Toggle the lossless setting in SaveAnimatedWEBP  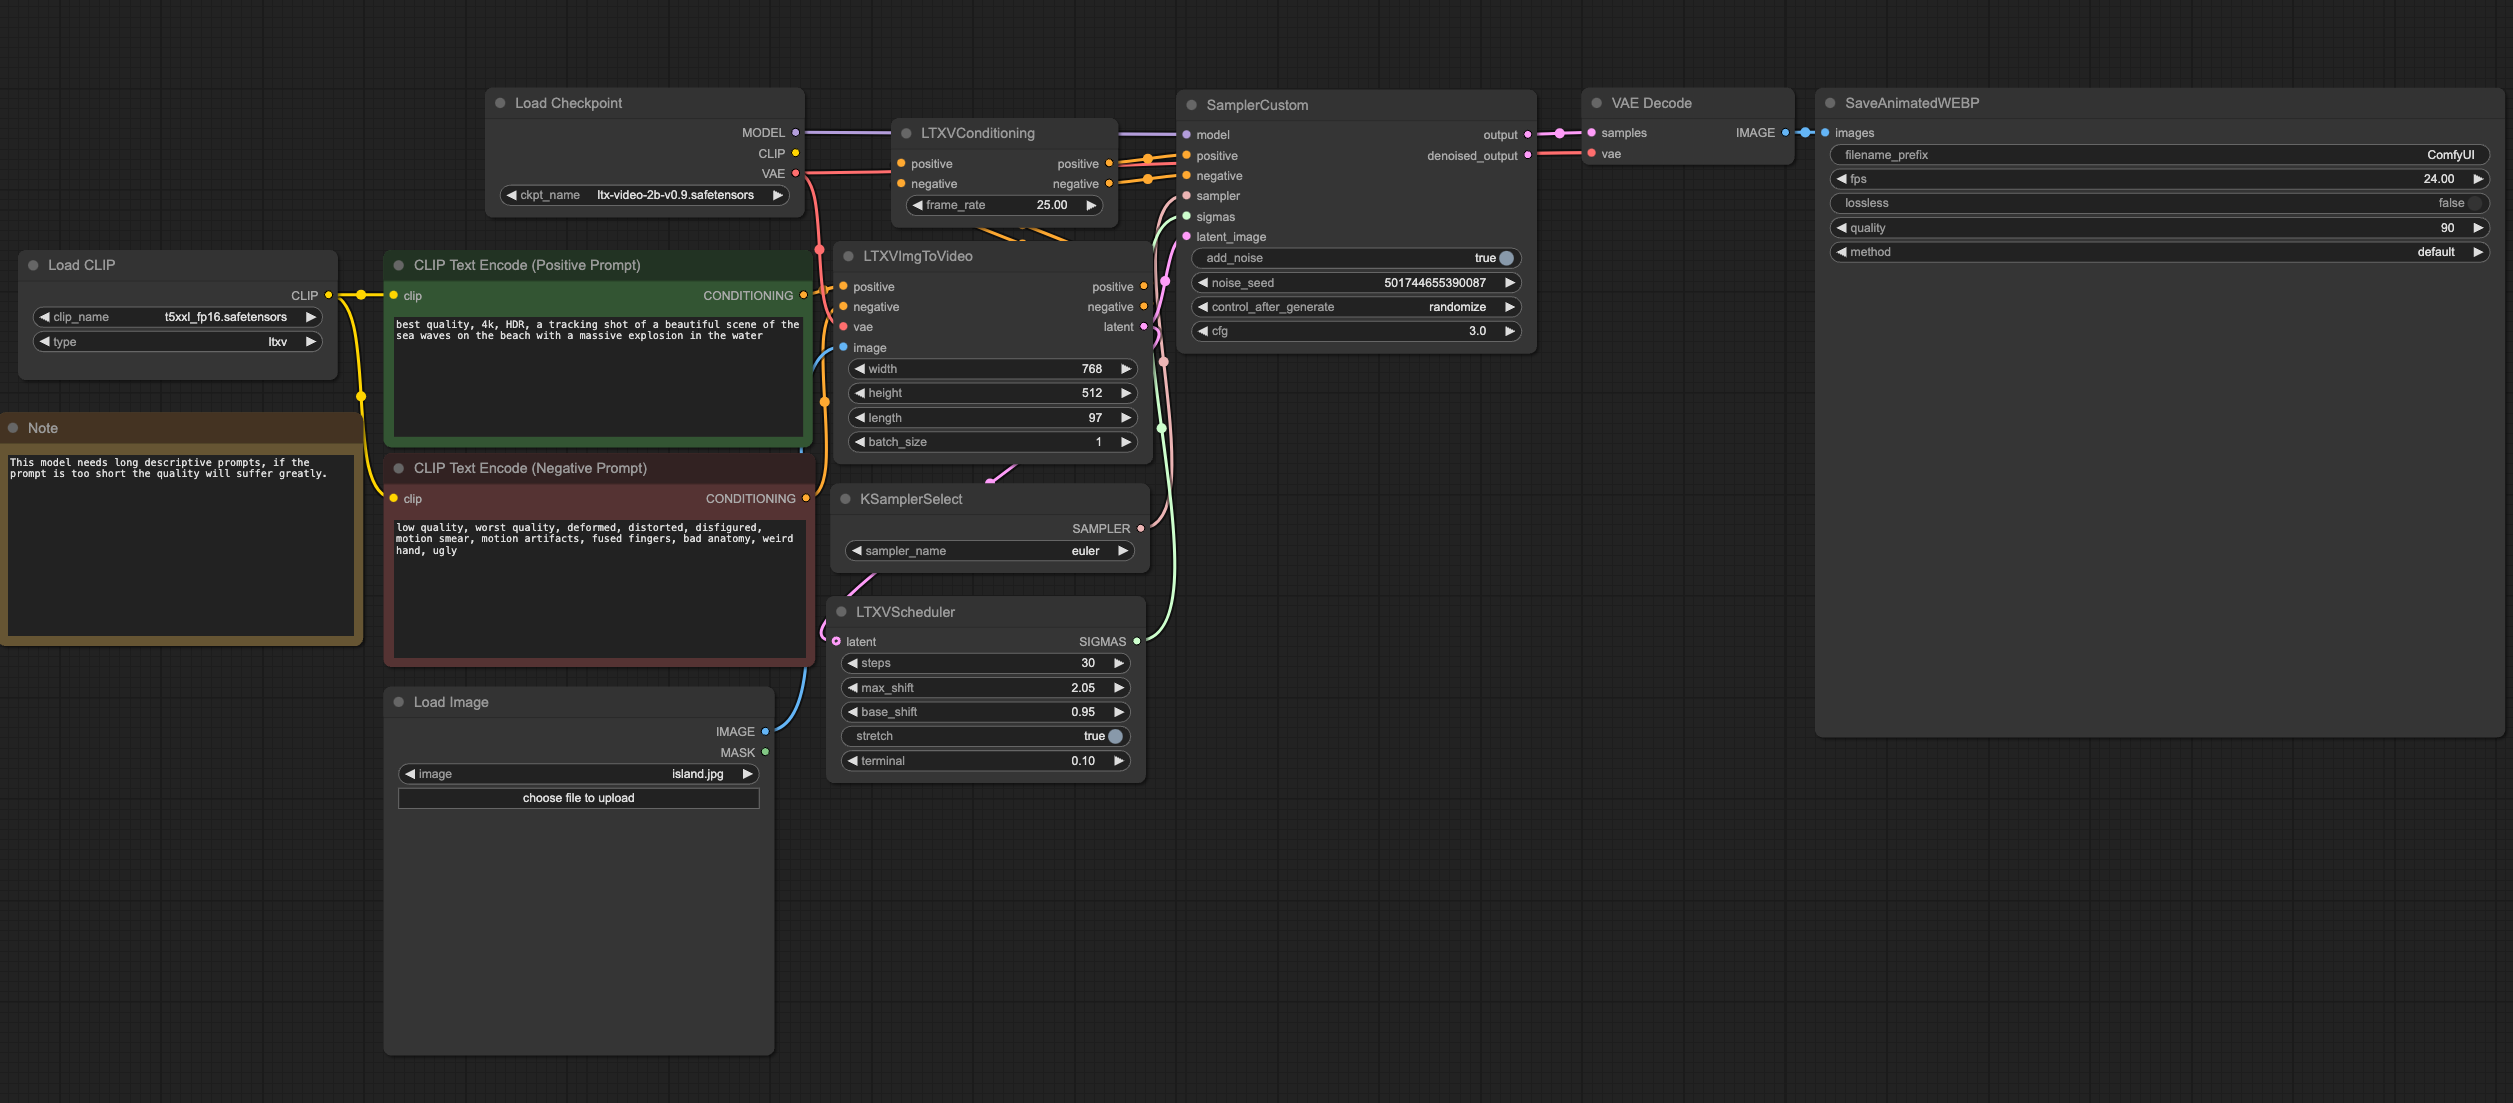click(2473, 203)
